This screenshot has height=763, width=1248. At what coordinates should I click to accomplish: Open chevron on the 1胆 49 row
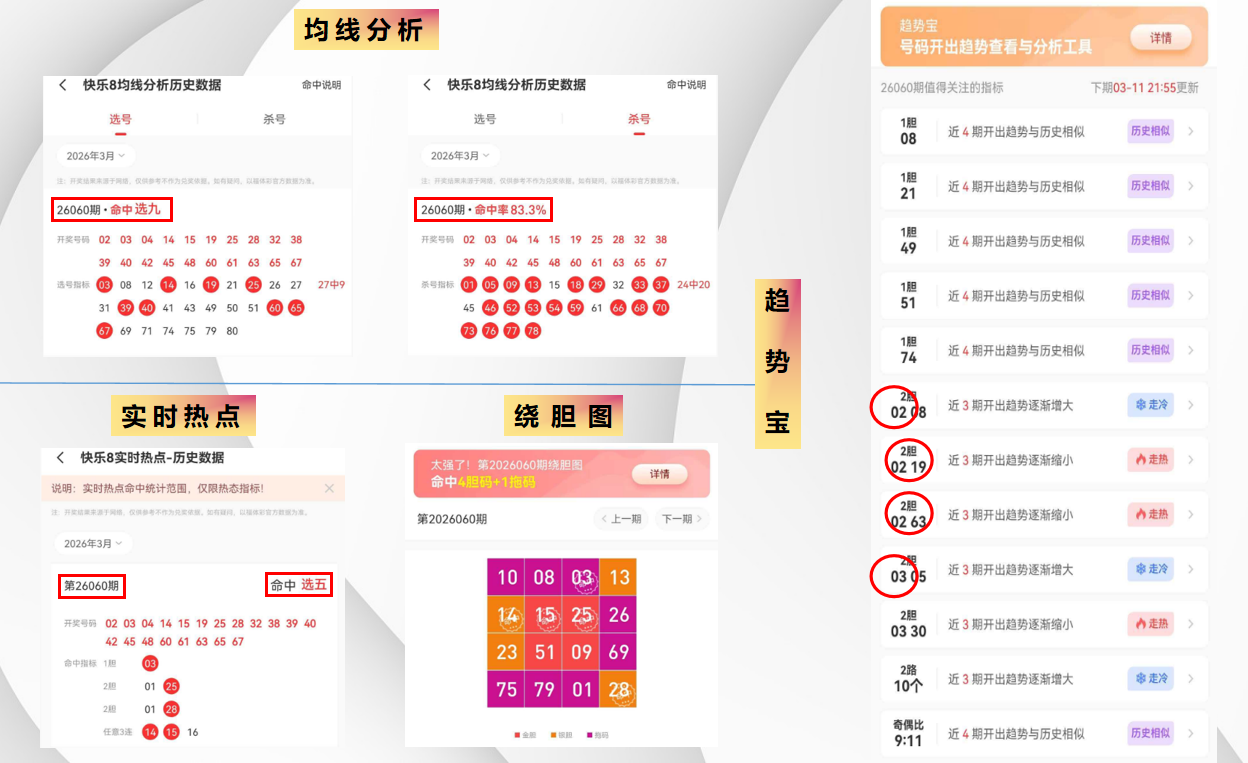click(1191, 241)
